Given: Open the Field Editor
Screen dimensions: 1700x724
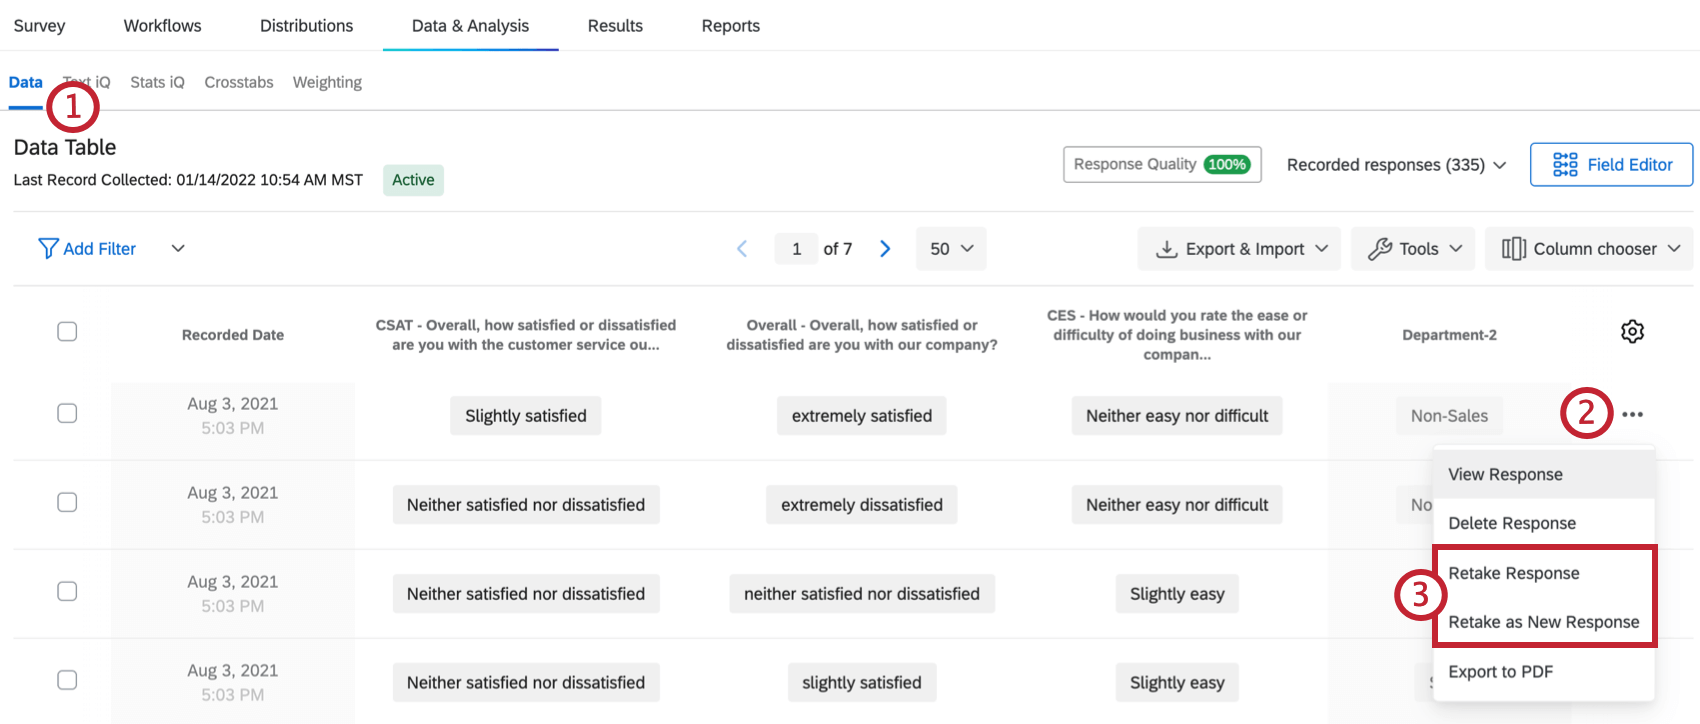Looking at the screenshot, I should click(1611, 165).
